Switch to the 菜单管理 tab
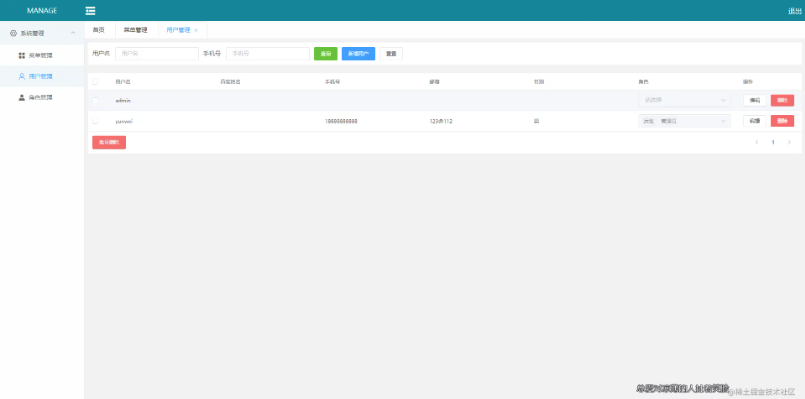This screenshot has width=805, height=399. pos(136,30)
